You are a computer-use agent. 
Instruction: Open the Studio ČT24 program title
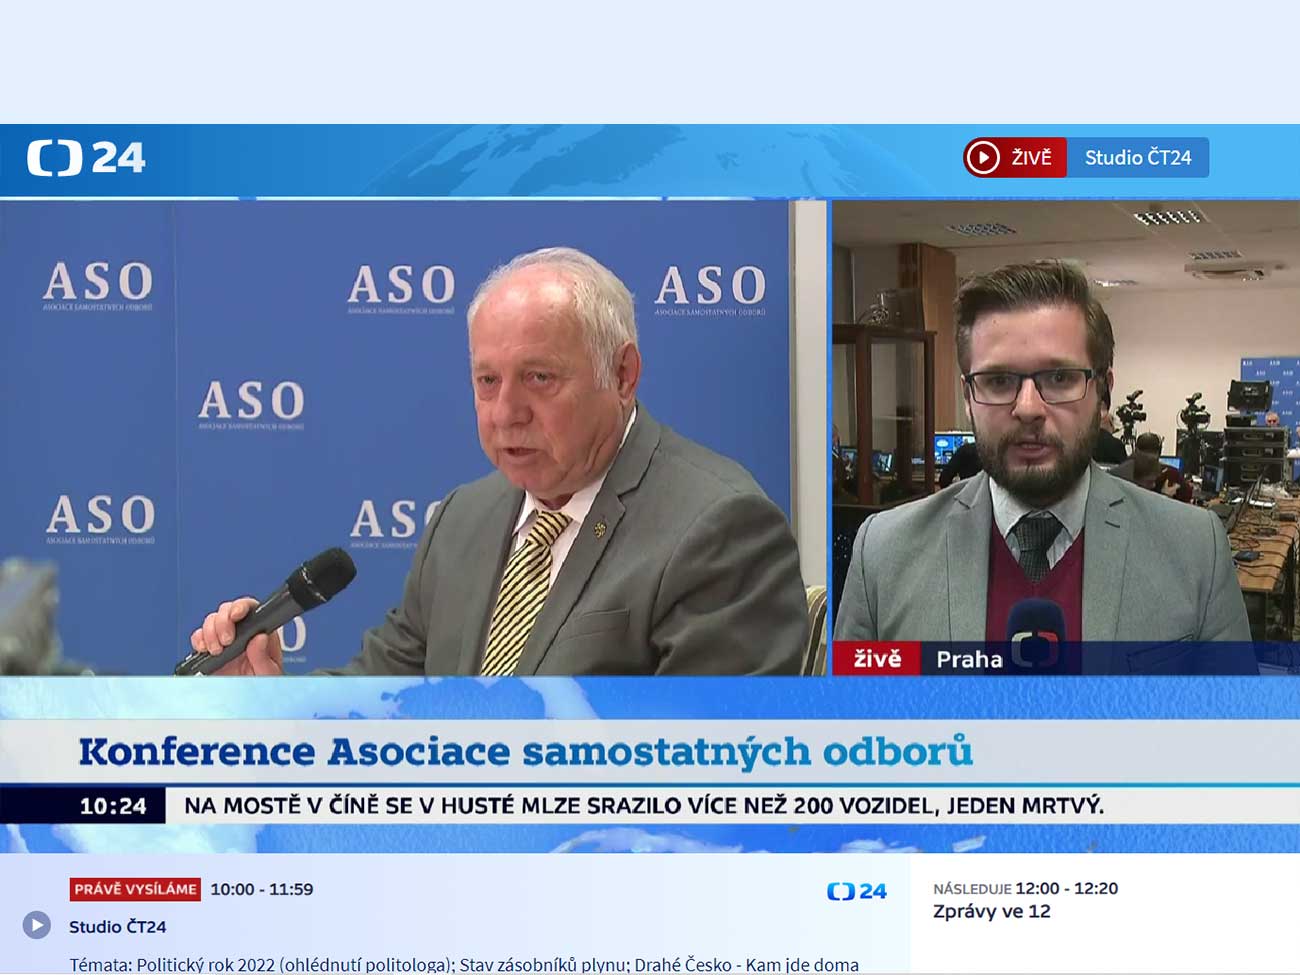coord(117,927)
